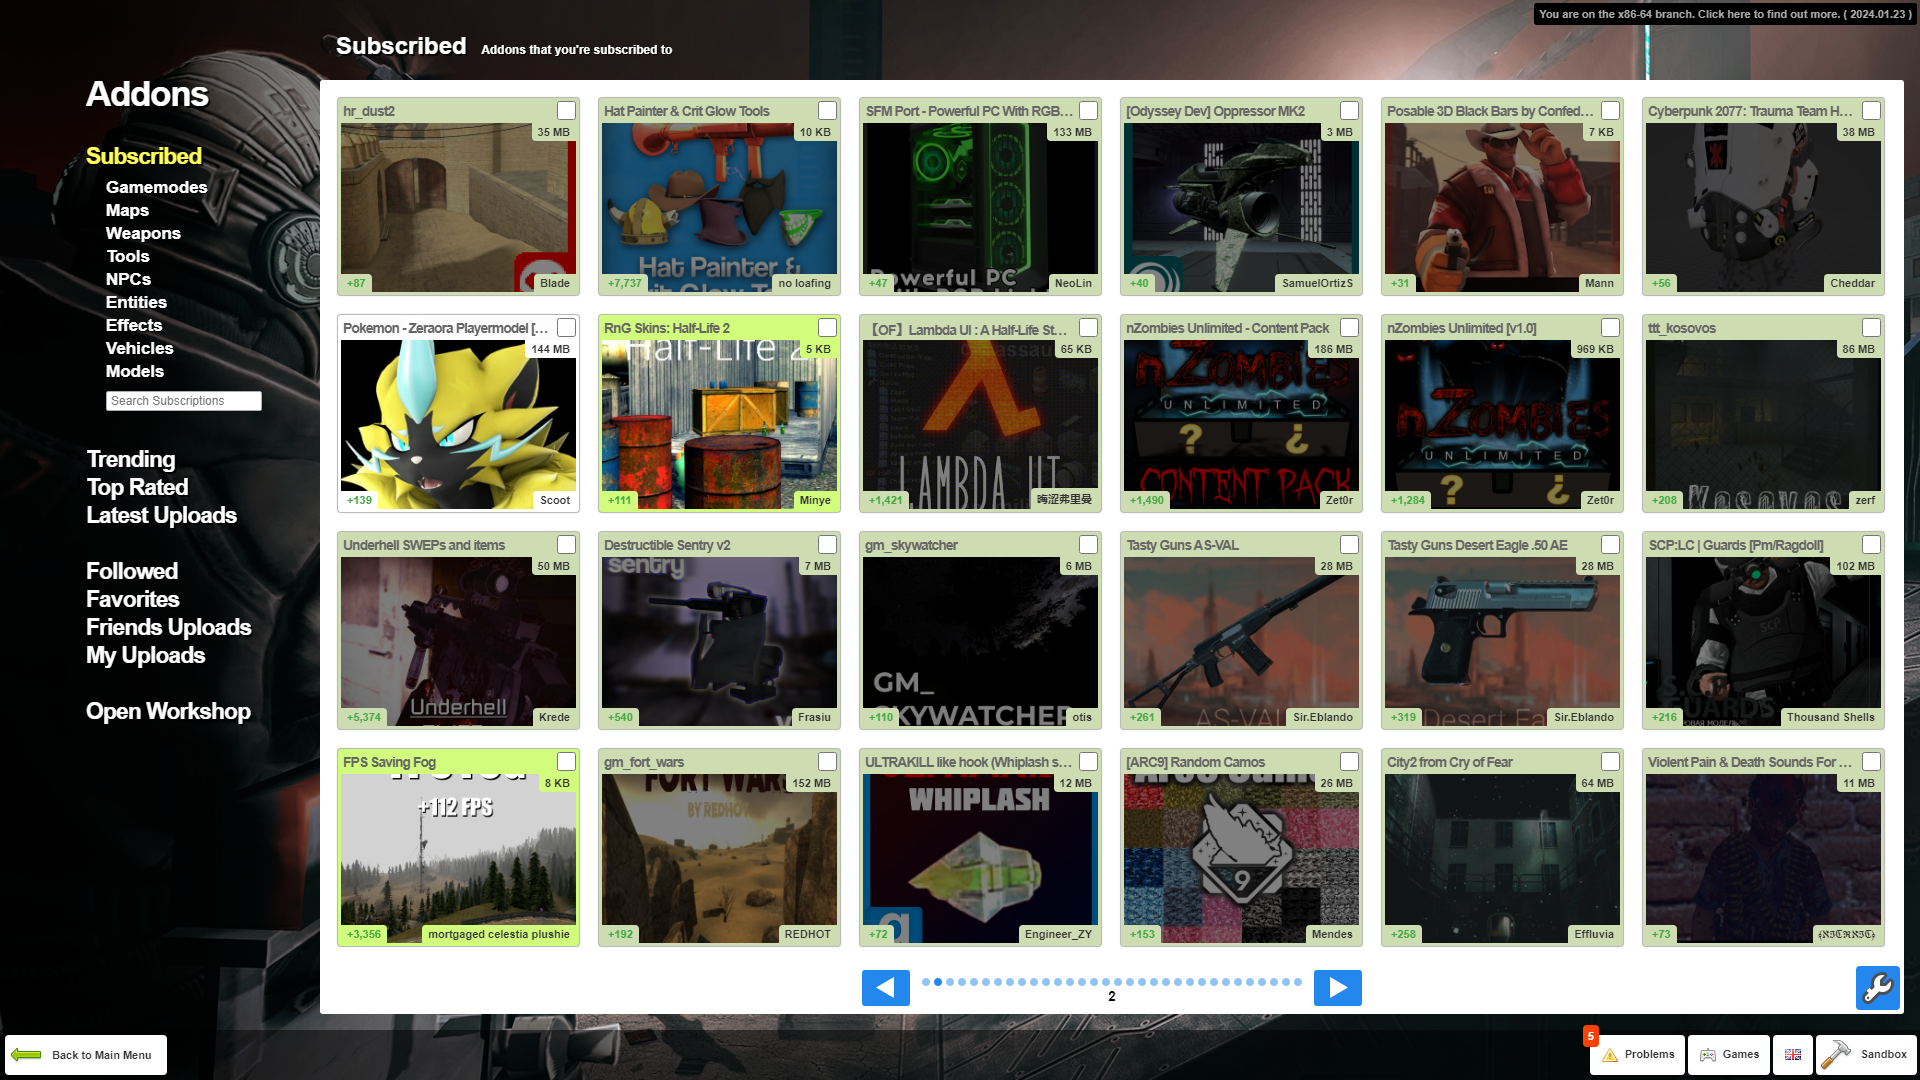Open the Tasty Guns Desert Eagle thumbnail
The height and width of the screenshot is (1080, 1920).
pyautogui.click(x=1502, y=642)
